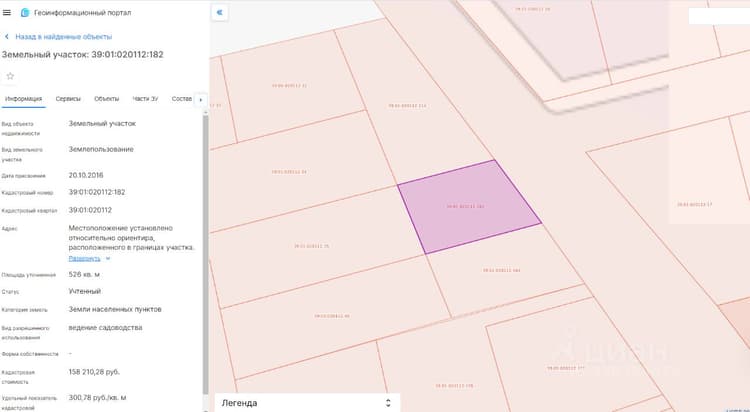Open the Части ЗУ tab
This screenshot has height=412, width=750.
(145, 99)
